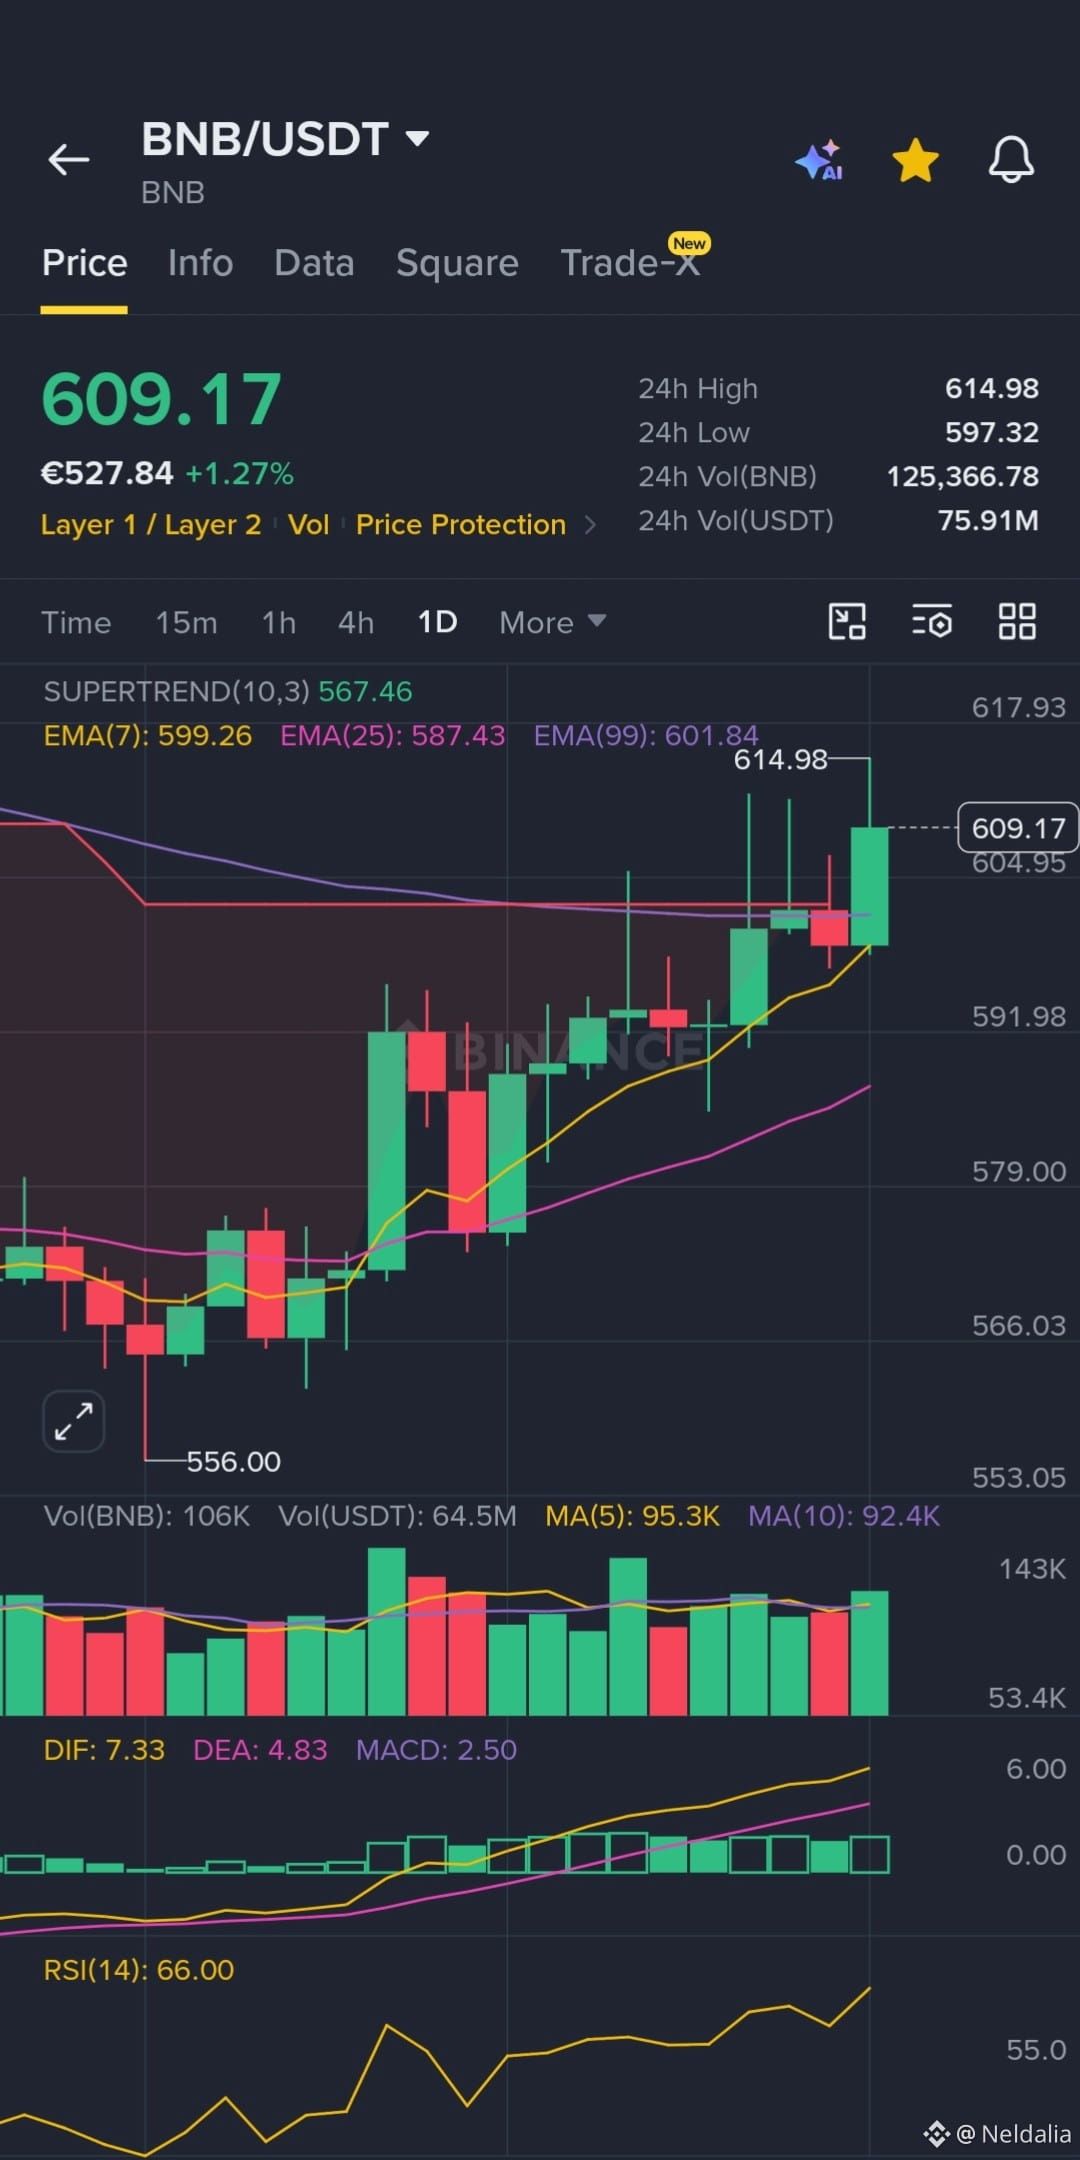
Task: Select the Time chart interval
Action: [x=76, y=622]
